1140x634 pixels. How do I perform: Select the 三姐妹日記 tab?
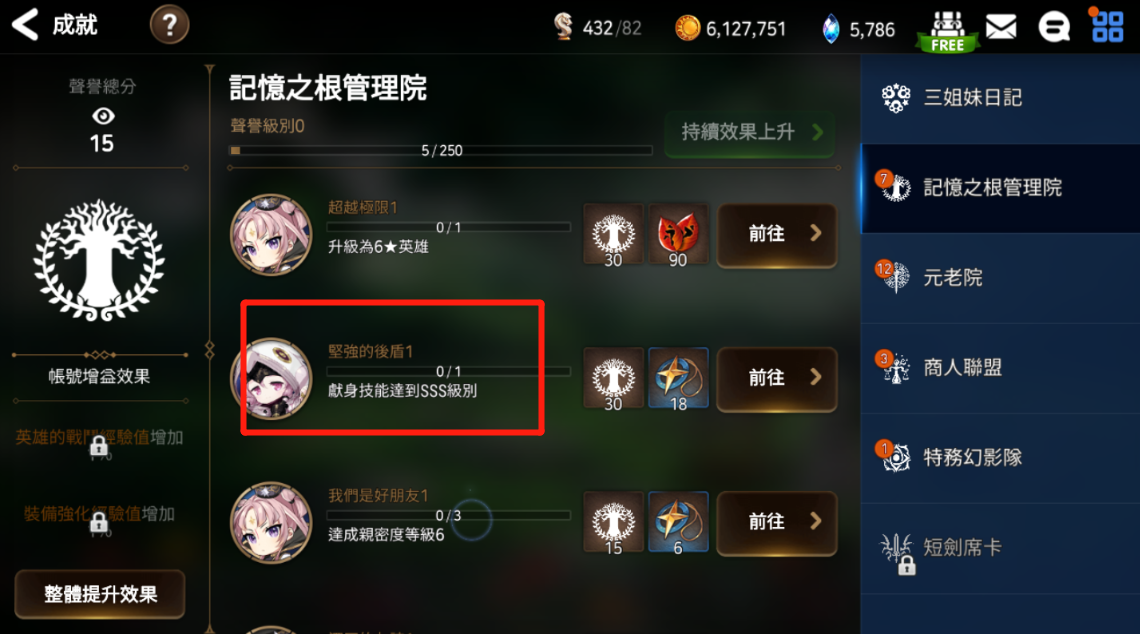coord(1000,98)
